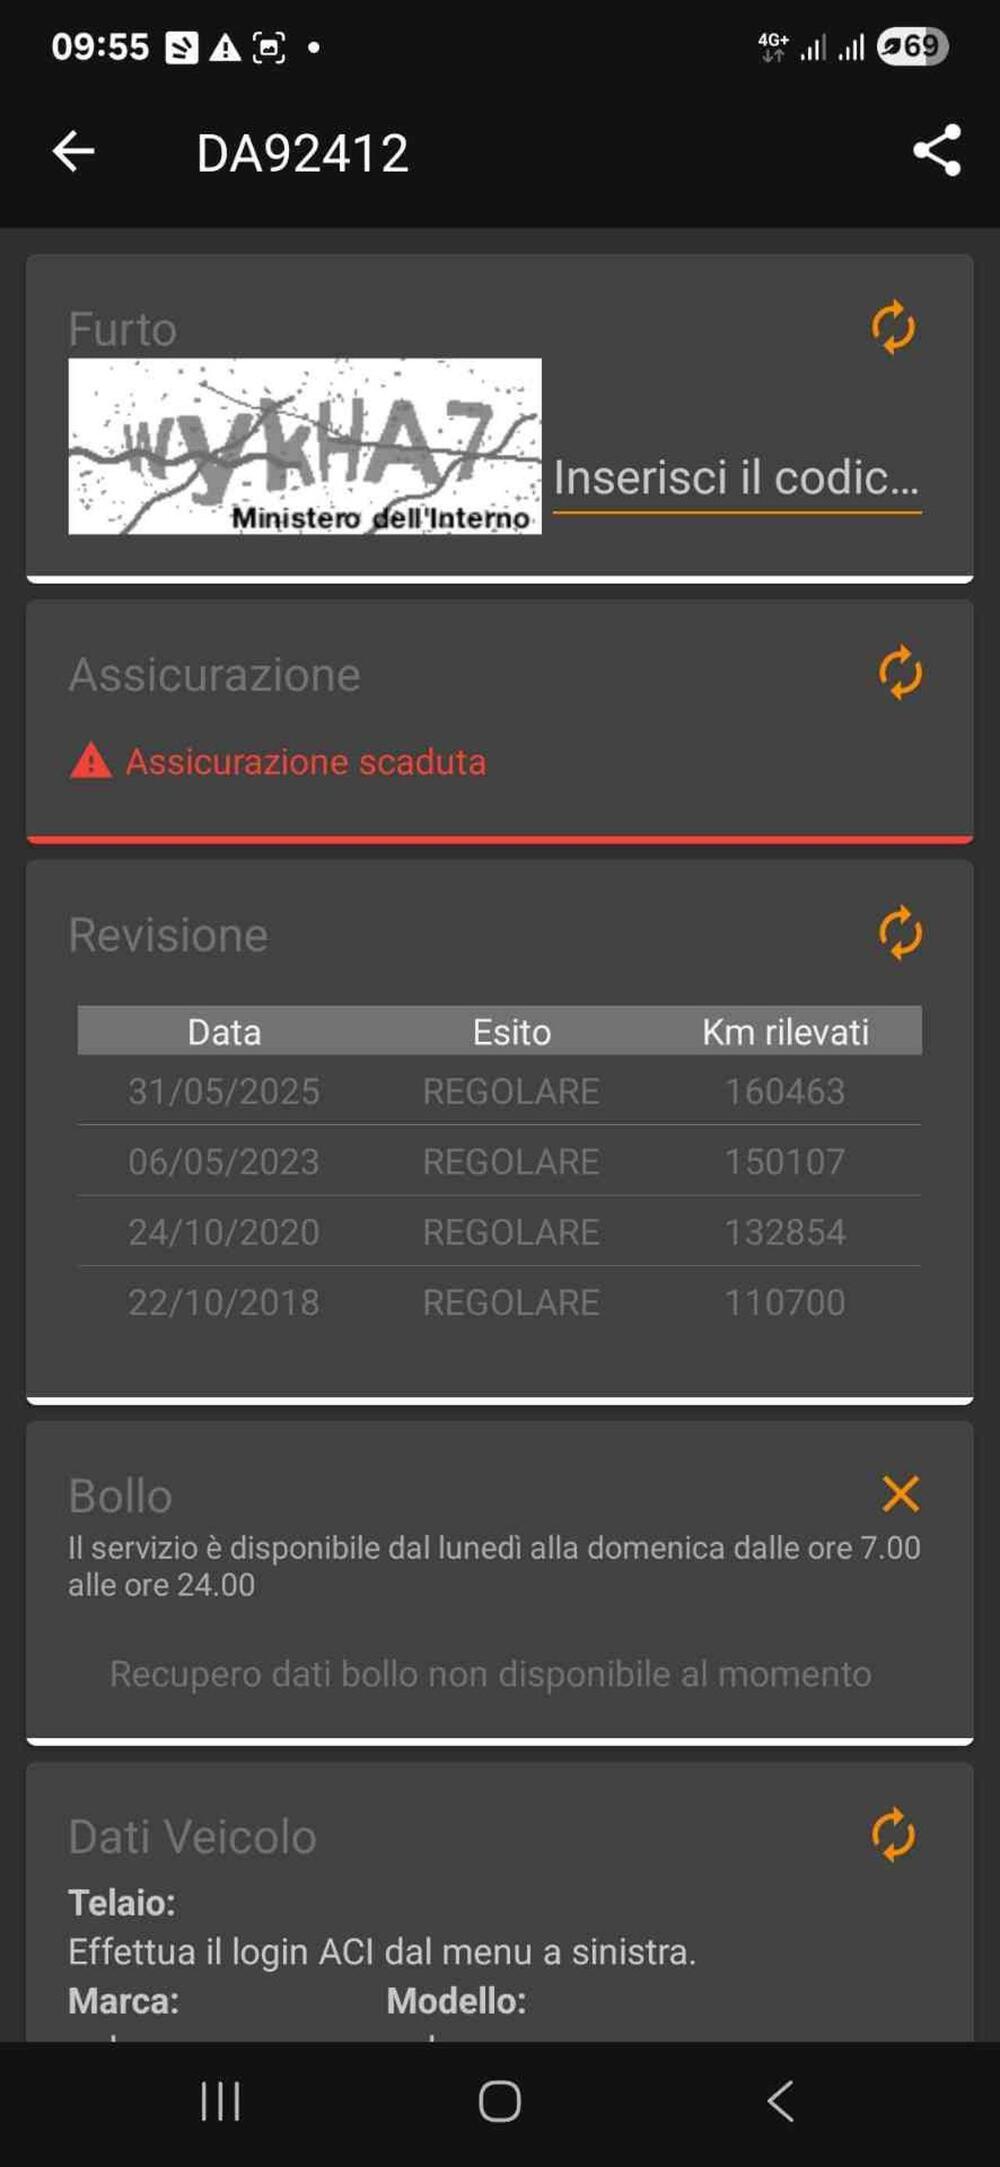The width and height of the screenshot is (1000, 2167).
Task: Select 'Assicurazione scaduta' warning text
Action: tap(305, 762)
